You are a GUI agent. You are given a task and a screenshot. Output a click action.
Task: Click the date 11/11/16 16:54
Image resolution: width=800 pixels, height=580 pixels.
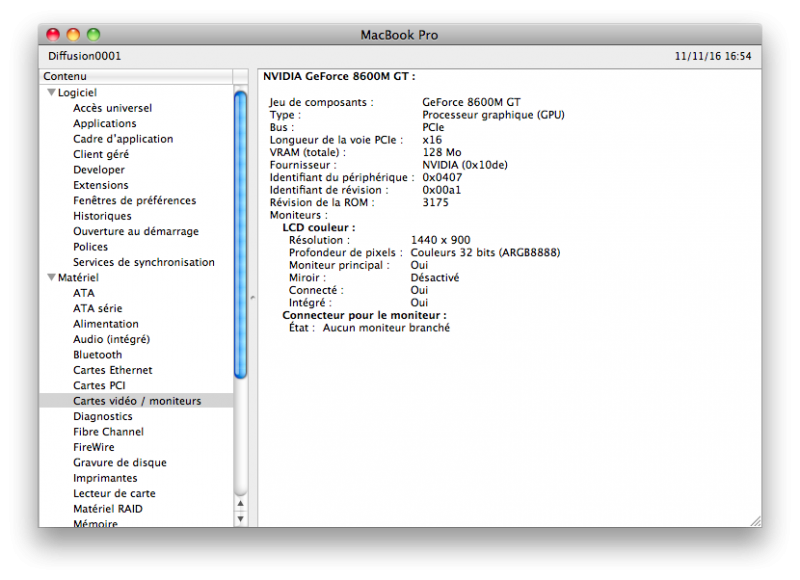713,56
